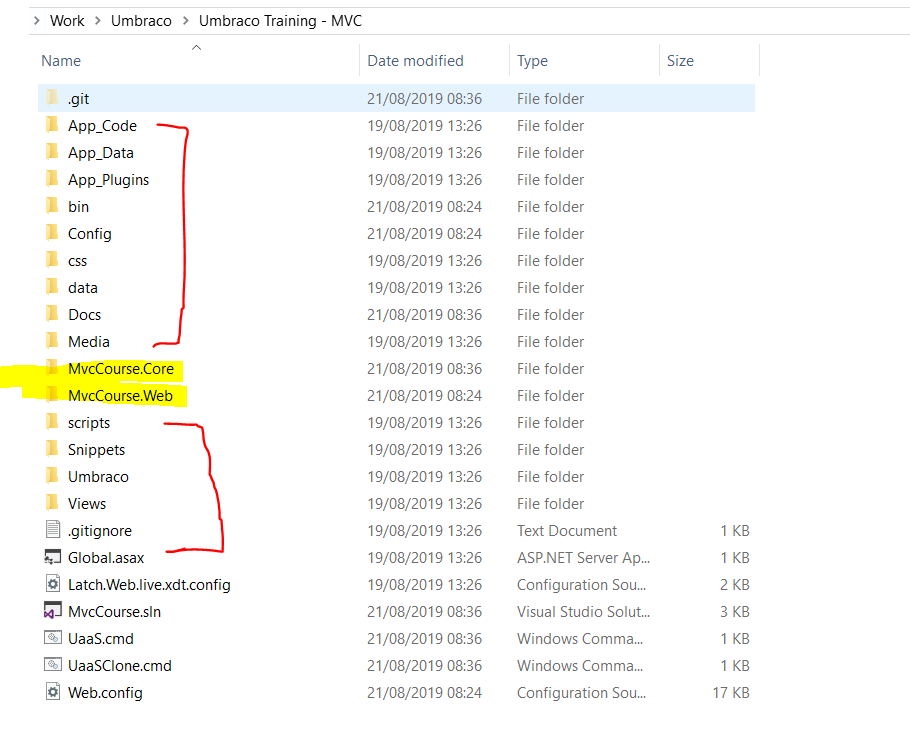Click the 17 KB size of Web.config
Screen dimensions: 910x753
[x=731, y=693]
